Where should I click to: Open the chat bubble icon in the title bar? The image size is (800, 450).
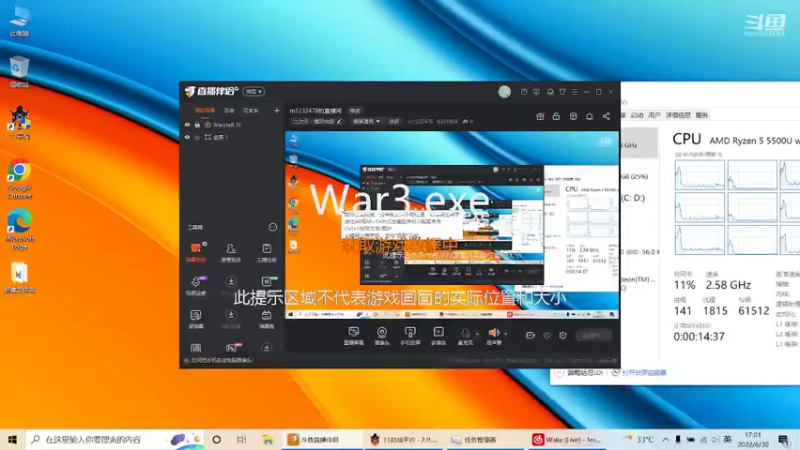(550, 92)
